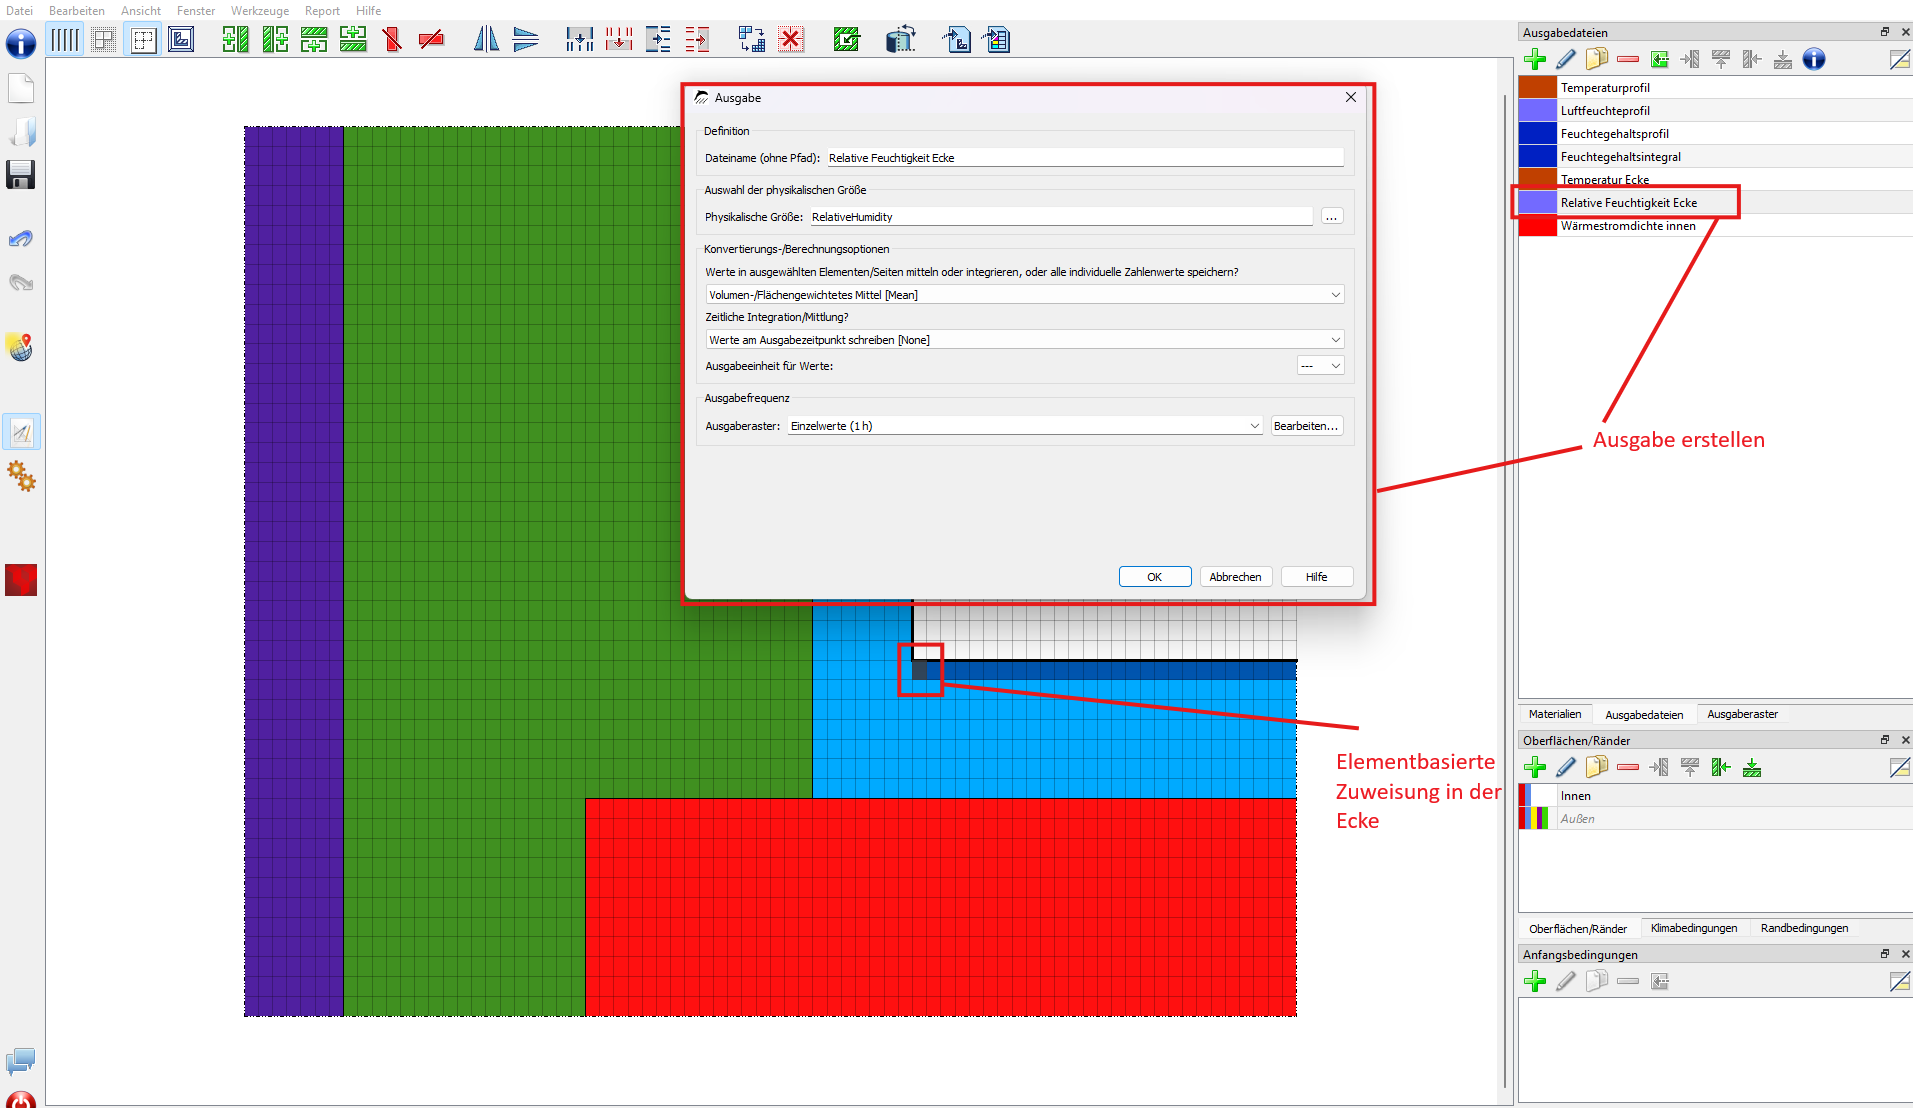
Task: Select the Innen surface row
Action: (1715, 796)
